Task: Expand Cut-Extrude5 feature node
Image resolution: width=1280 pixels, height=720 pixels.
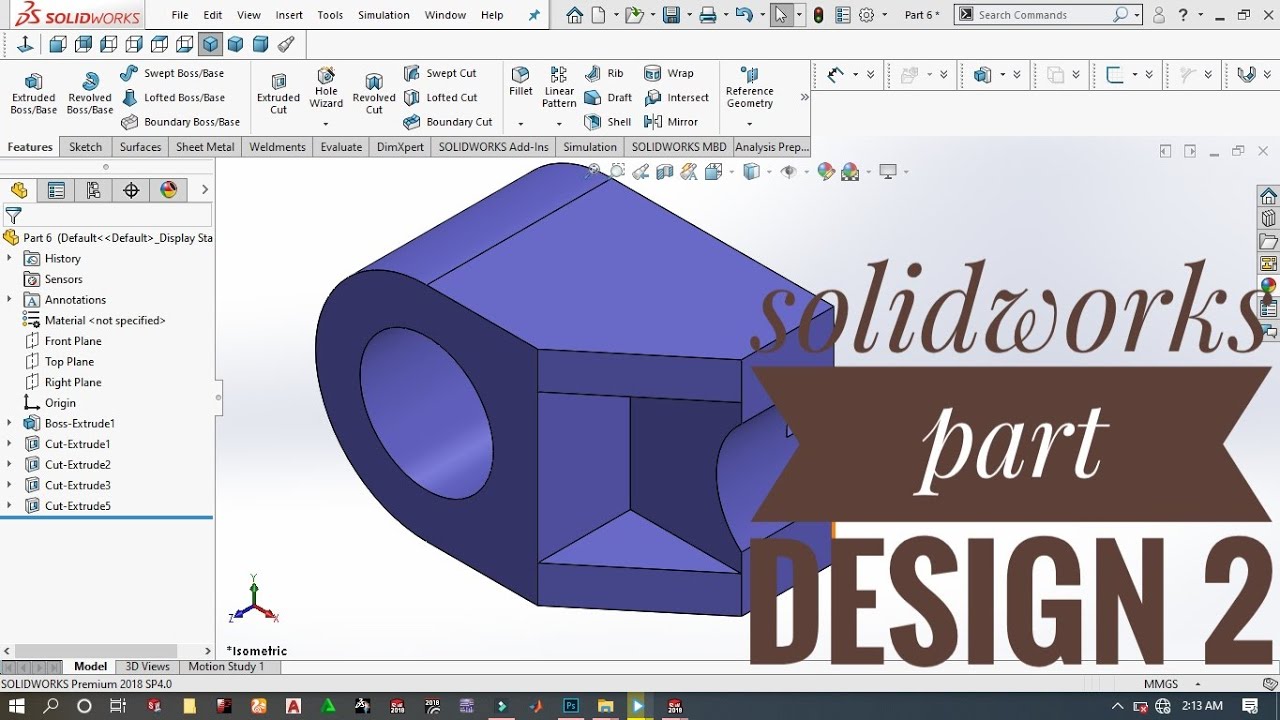Action: pos(9,506)
